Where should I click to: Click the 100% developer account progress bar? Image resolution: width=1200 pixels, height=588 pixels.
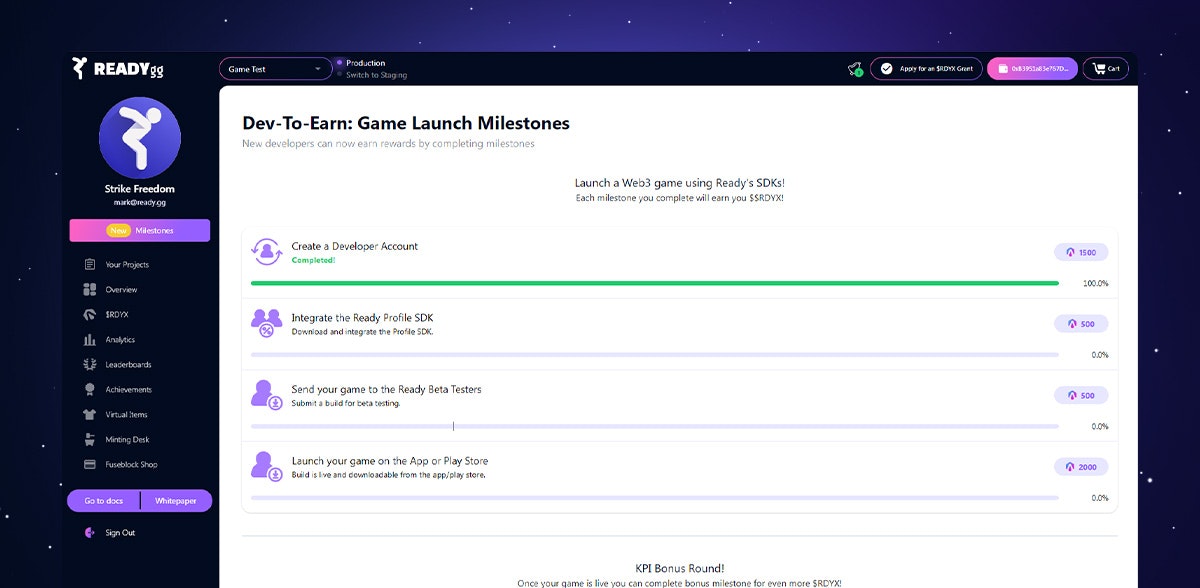click(x=655, y=283)
